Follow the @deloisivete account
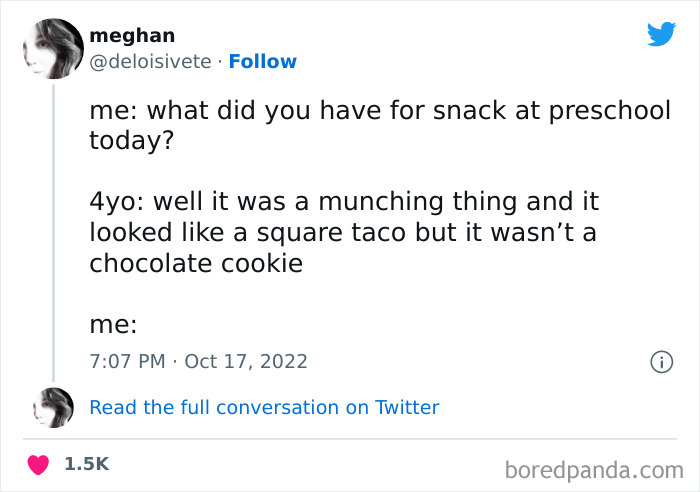 coord(262,62)
